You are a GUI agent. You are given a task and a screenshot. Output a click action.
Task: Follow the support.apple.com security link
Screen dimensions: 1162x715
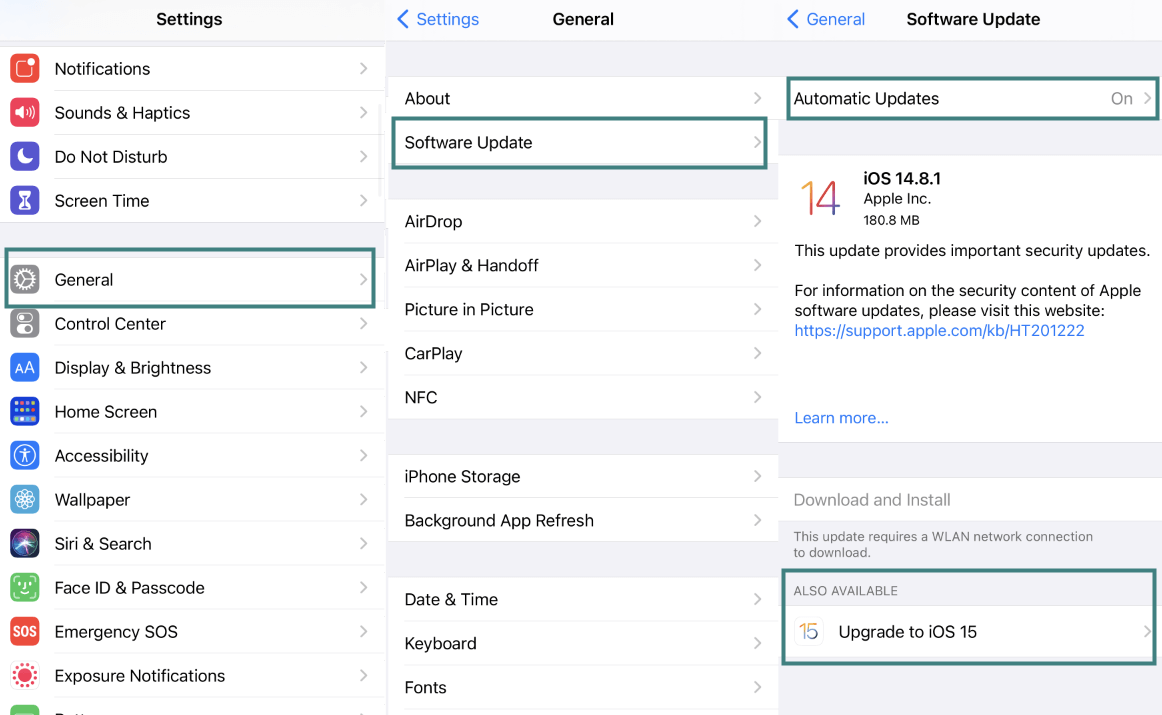tap(938, 330)
